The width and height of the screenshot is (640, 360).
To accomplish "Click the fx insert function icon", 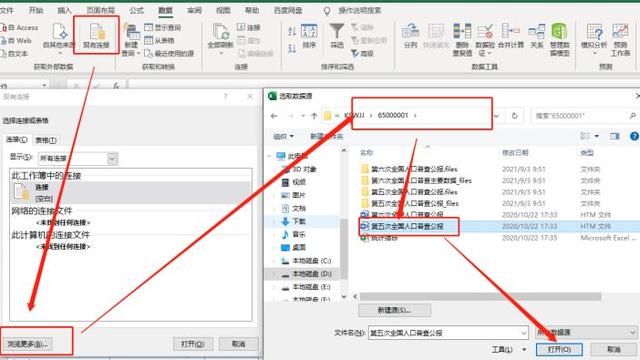I will click(116, 86).
